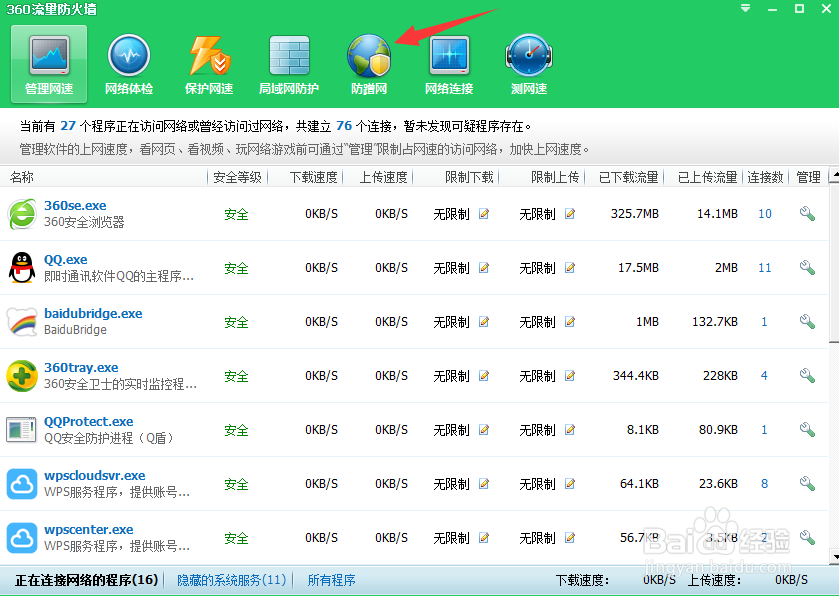839x596 pixels.
Task: Switch to the 所有程序 tab
Action: point(331,579)
